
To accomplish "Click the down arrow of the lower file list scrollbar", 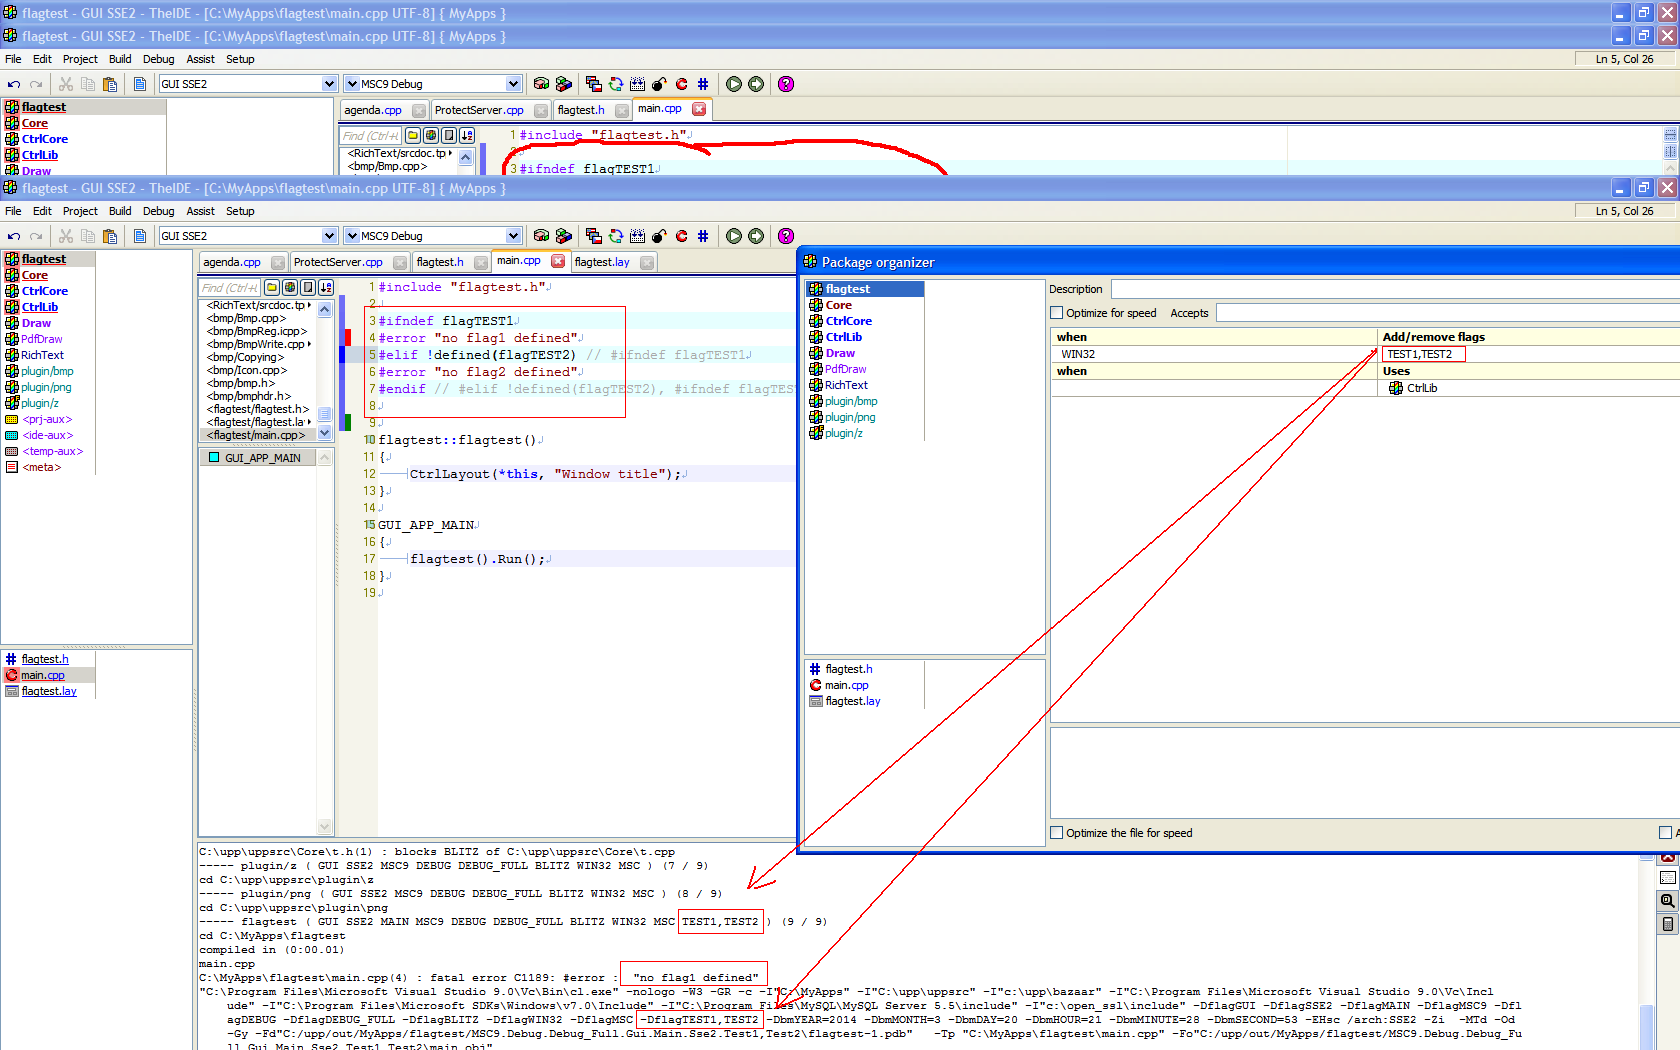I will point(324,433).
